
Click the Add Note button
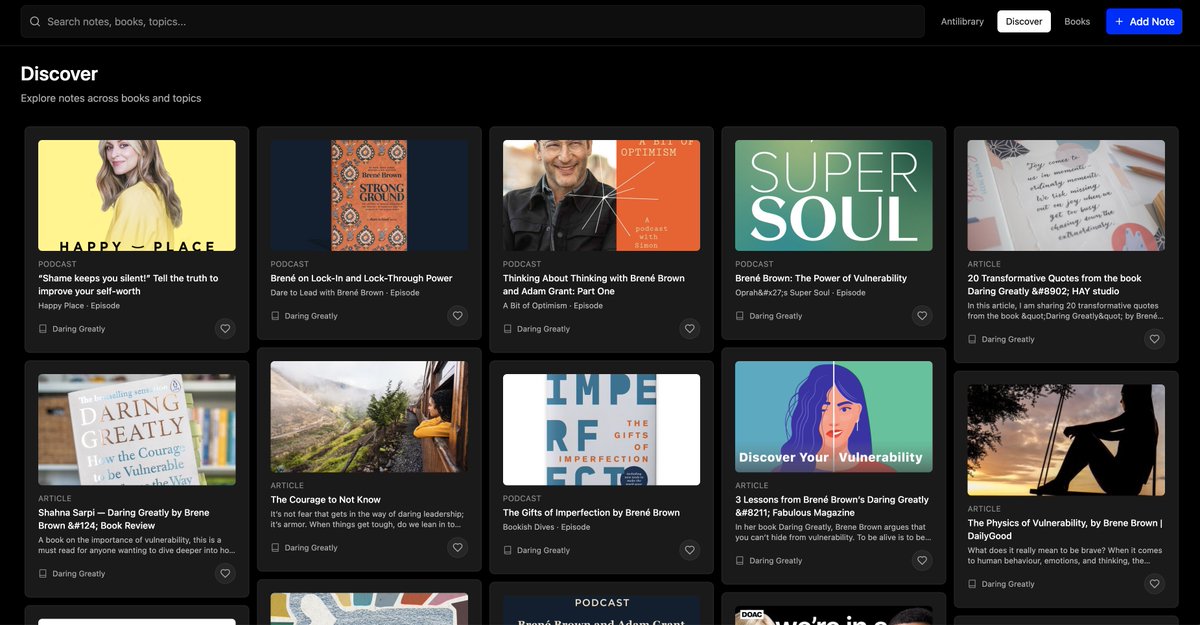click(x=1144, y=21)
